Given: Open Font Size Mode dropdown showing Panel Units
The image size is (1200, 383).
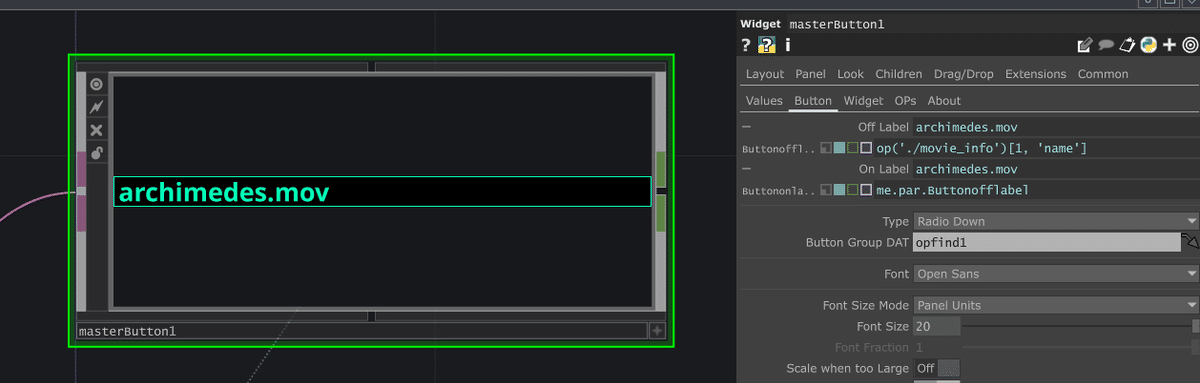Looking at the screenshot, I should click(1056, 305).
